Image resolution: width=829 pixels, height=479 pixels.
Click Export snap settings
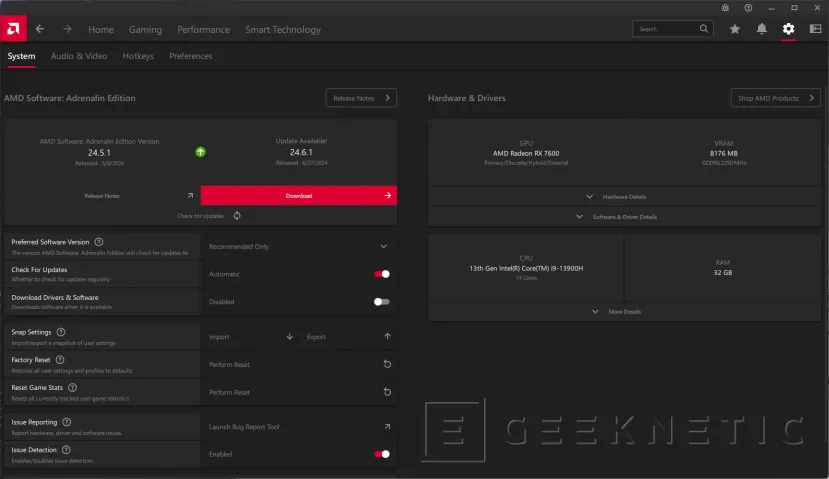pos(316,337)
